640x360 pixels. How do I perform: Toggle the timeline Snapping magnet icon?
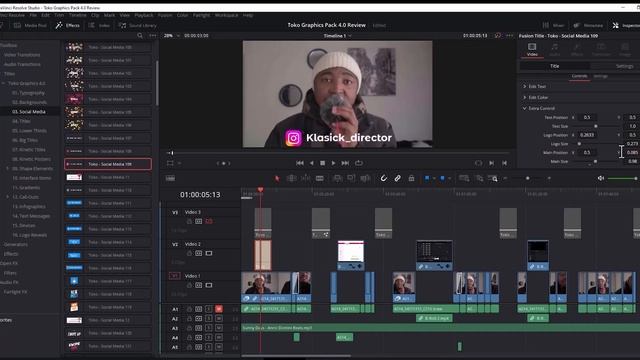[384, 178]
